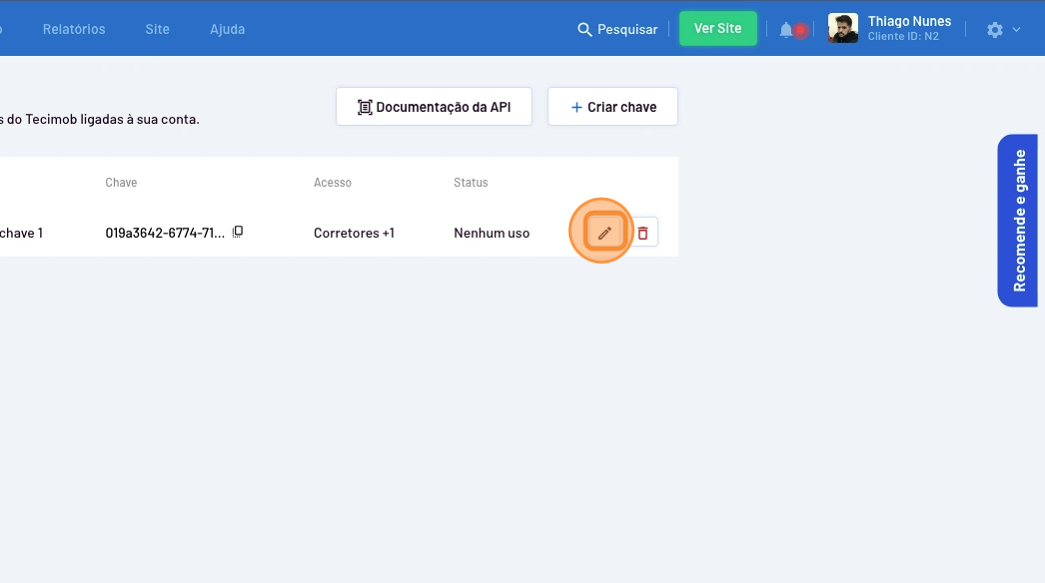Click the Criar chave button

click(613, 107)
